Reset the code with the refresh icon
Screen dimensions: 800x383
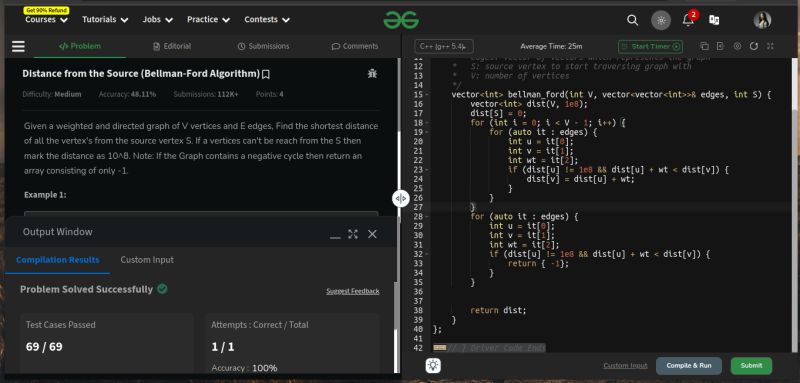[x=754, y=46]
